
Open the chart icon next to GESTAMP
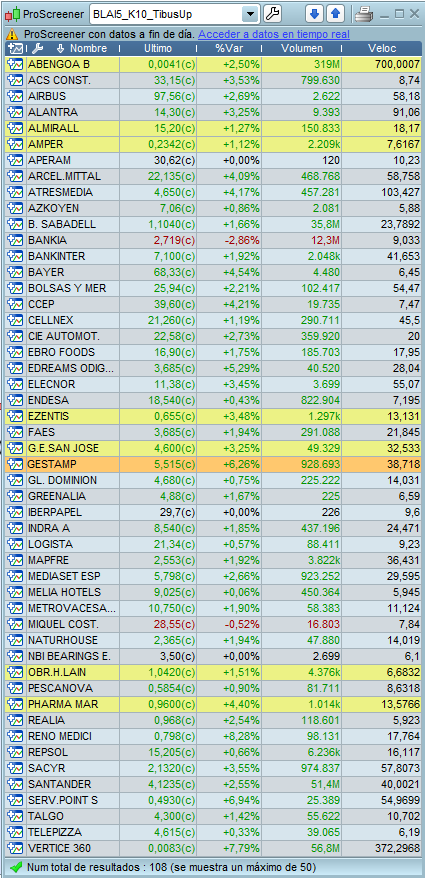point(14,464)
